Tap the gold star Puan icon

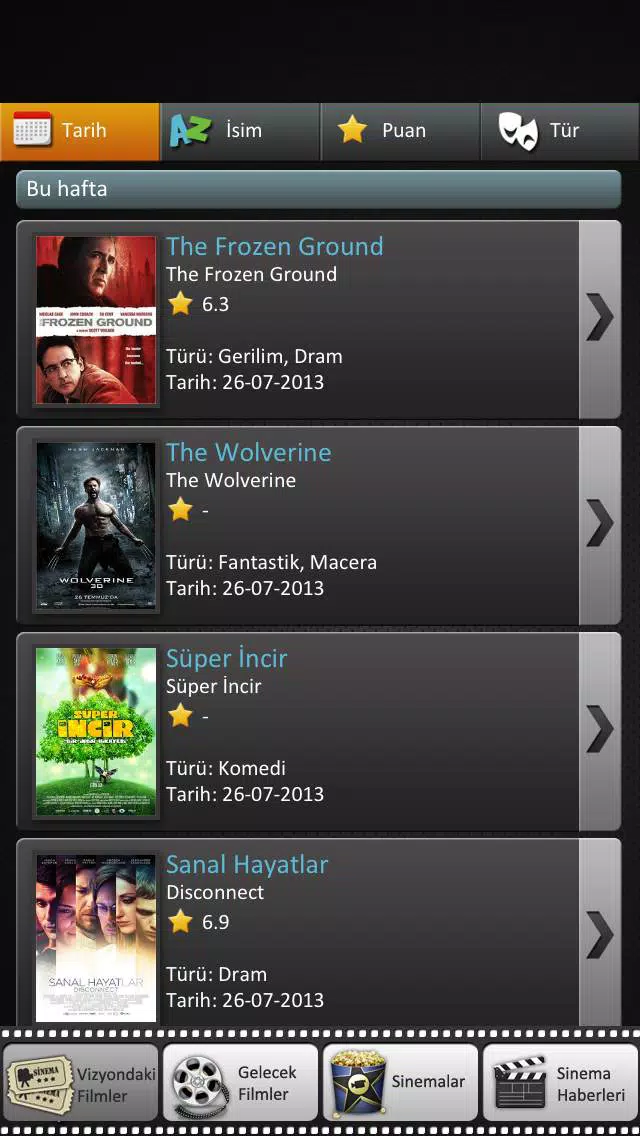(x=352, y=130)
